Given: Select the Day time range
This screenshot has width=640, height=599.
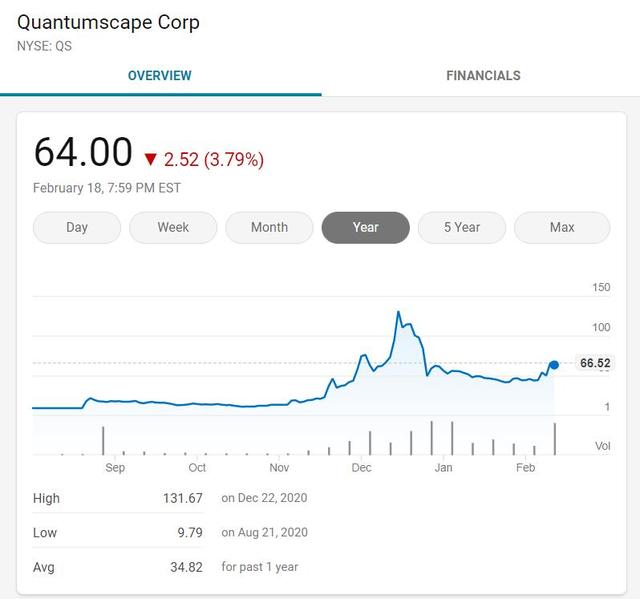Looking at the screenshot, I should pyautogui.click(x=77, y=227).
